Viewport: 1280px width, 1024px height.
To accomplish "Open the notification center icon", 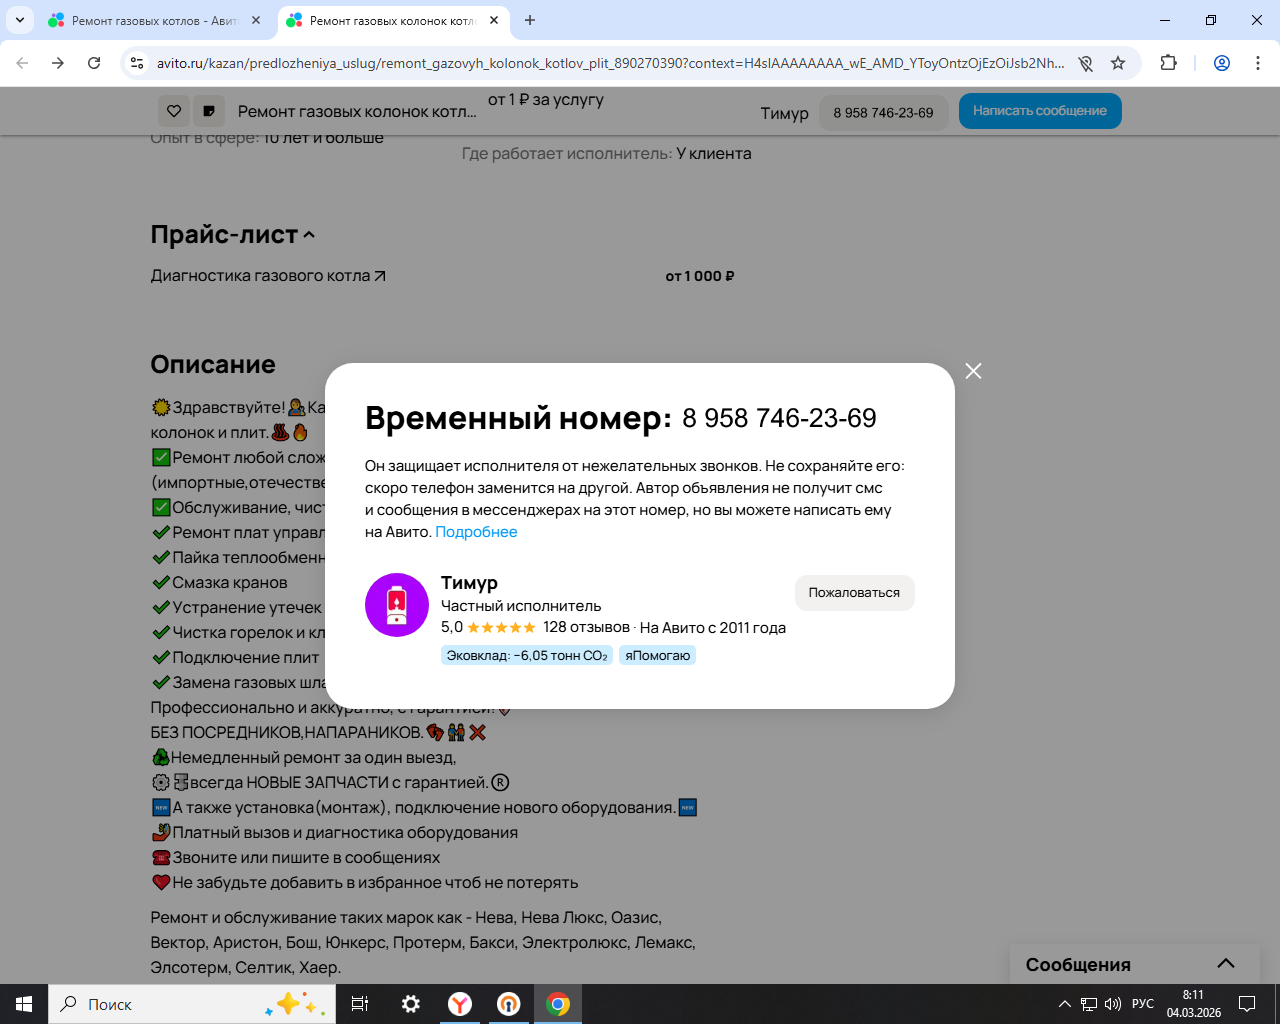I will point(1247,1004).
